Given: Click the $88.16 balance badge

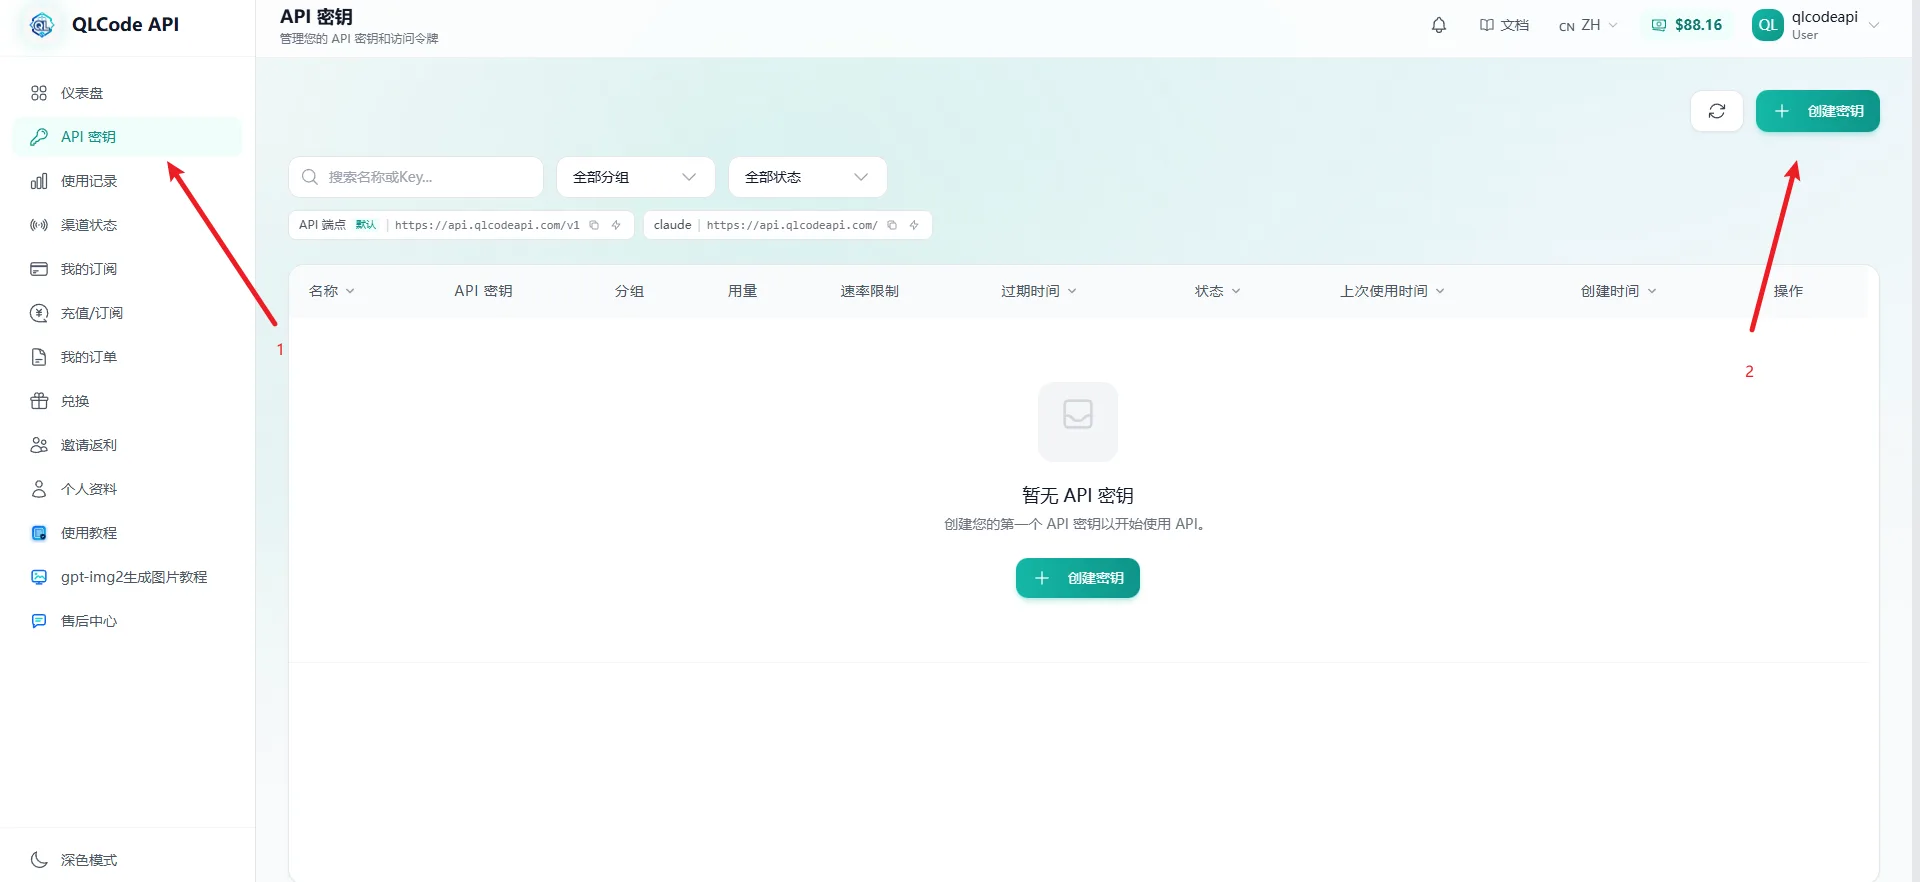Looking at the screenshot, I should tap(1686, 25).
